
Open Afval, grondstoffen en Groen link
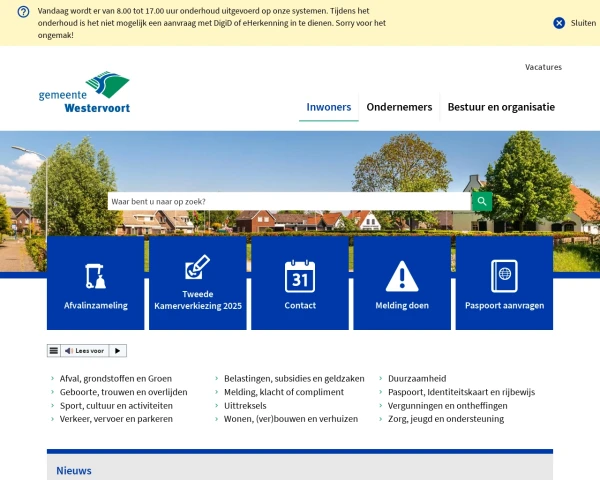coord(115,379)
